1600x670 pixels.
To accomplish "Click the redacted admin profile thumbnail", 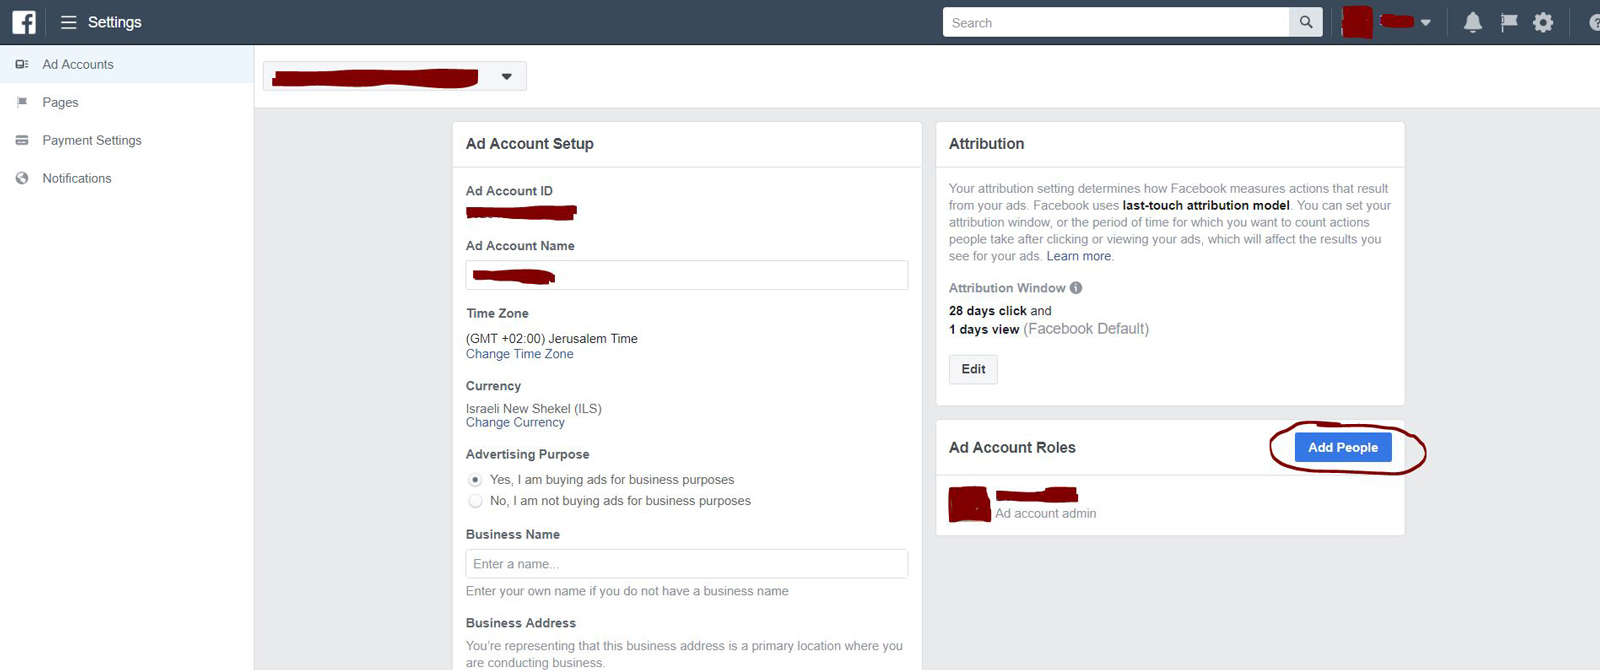I will pyautogui.click(x=969, y=504).
